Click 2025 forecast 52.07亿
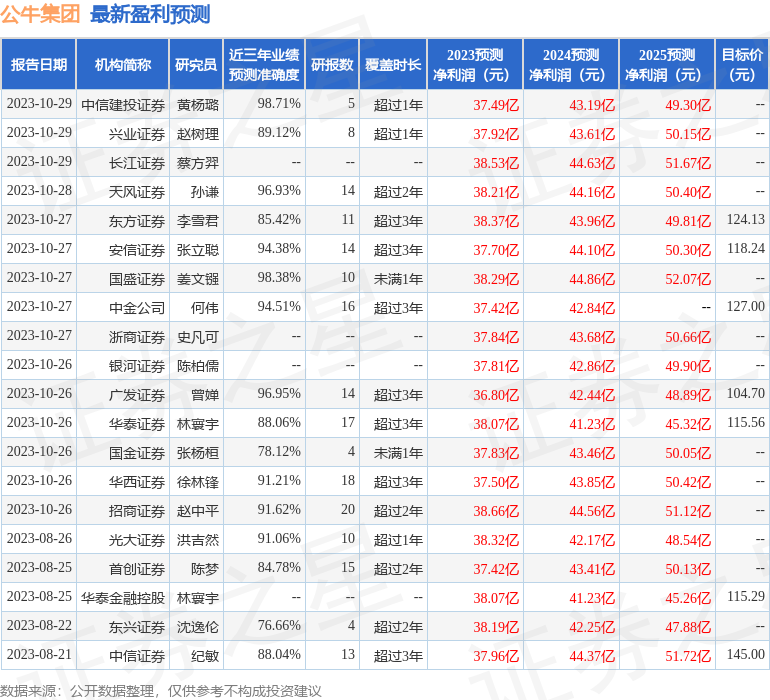Image resolution: width=770 pixels, height=700 pixels. [x=688, y=279]
